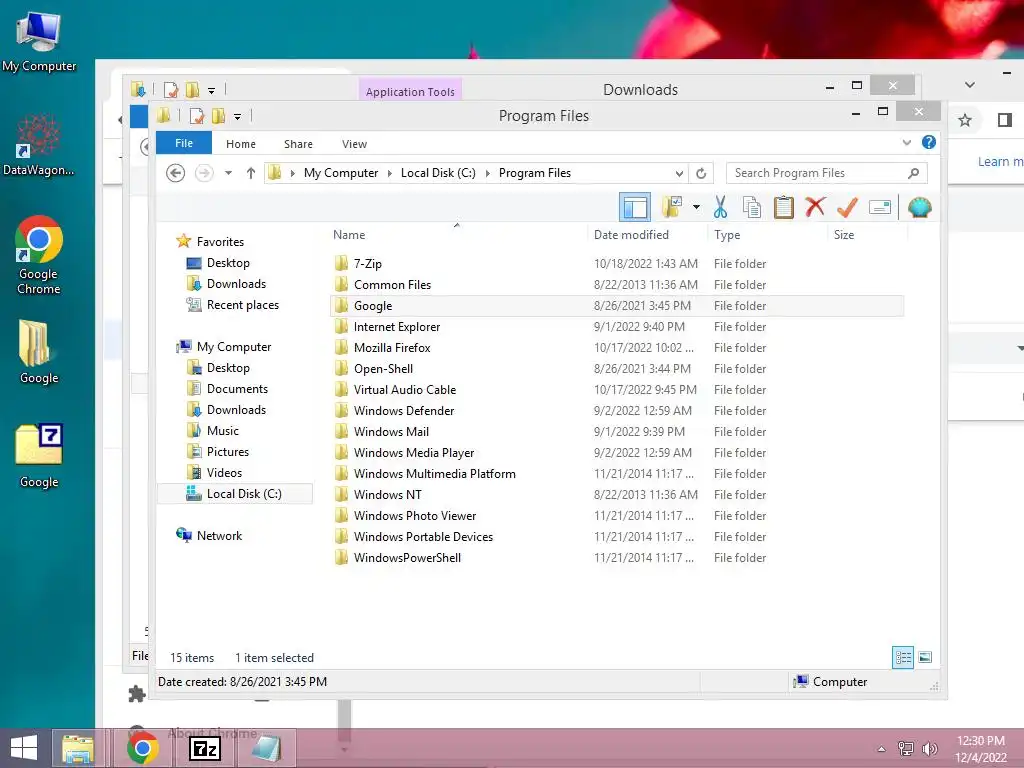Screen dimensions: 1024x768
Task: Select Network in the navigation pane
Action: pos(219,536)
